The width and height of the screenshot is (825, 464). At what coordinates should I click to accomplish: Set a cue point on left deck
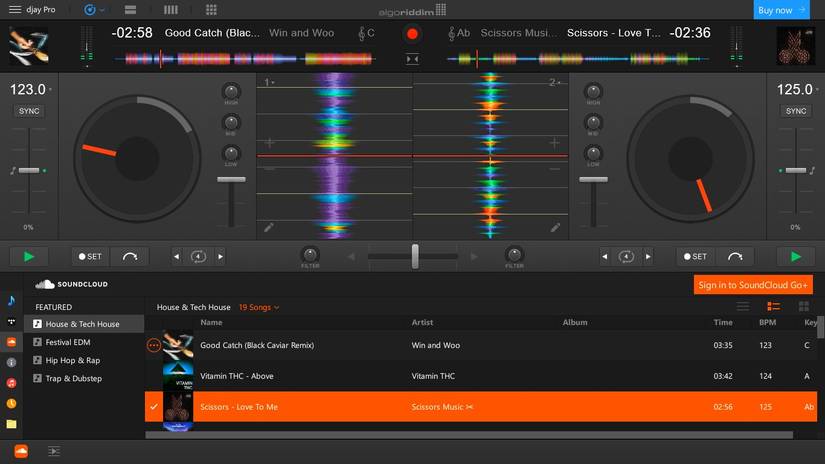point(90,256)
